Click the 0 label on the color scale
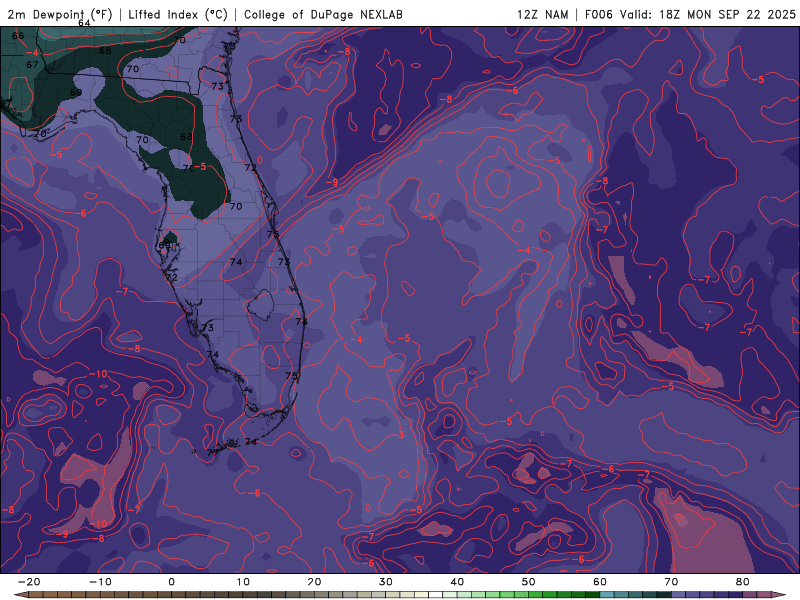 [171, 582]
